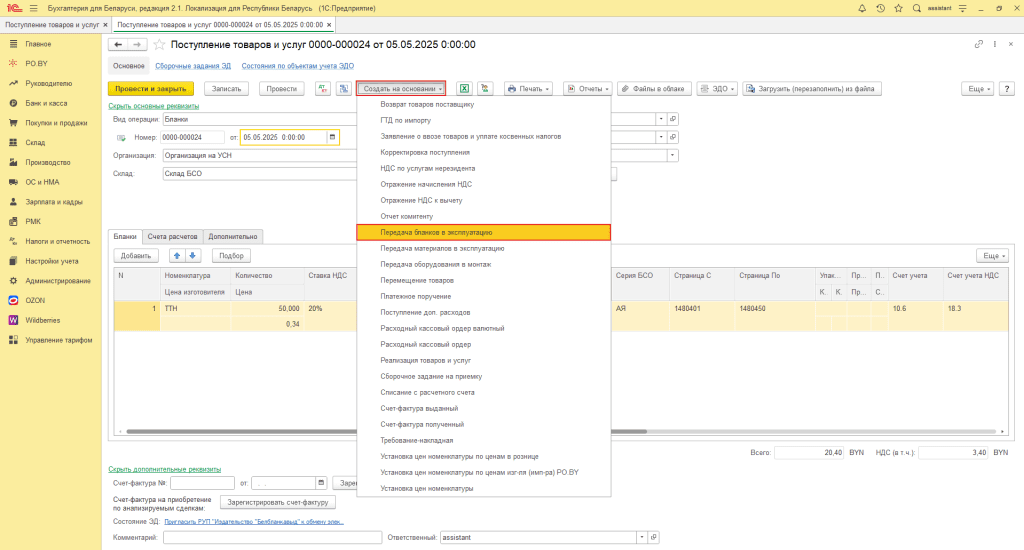Choose Корректировка поступления from menu
The height and width of the screenshot is (550, 1024).
[x=425, y=152]
